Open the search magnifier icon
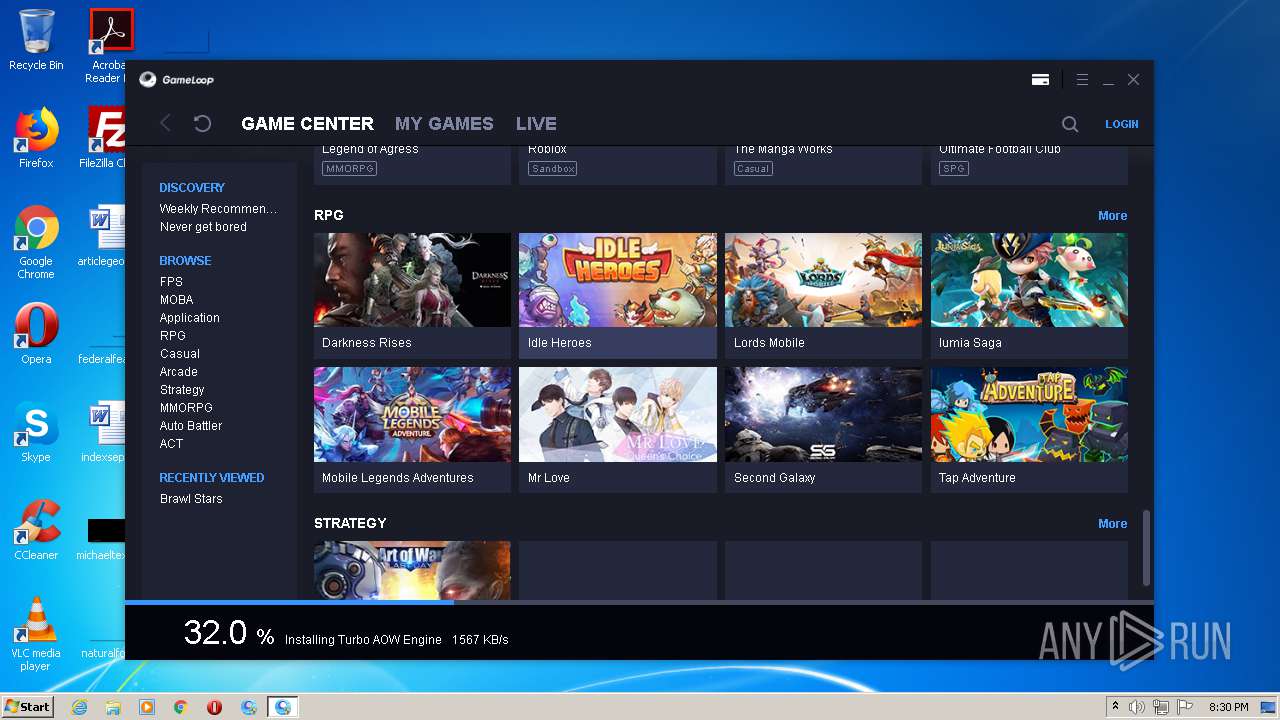Image resolution: width=1280 pixels, height=720 pixels. [1070, 124]
